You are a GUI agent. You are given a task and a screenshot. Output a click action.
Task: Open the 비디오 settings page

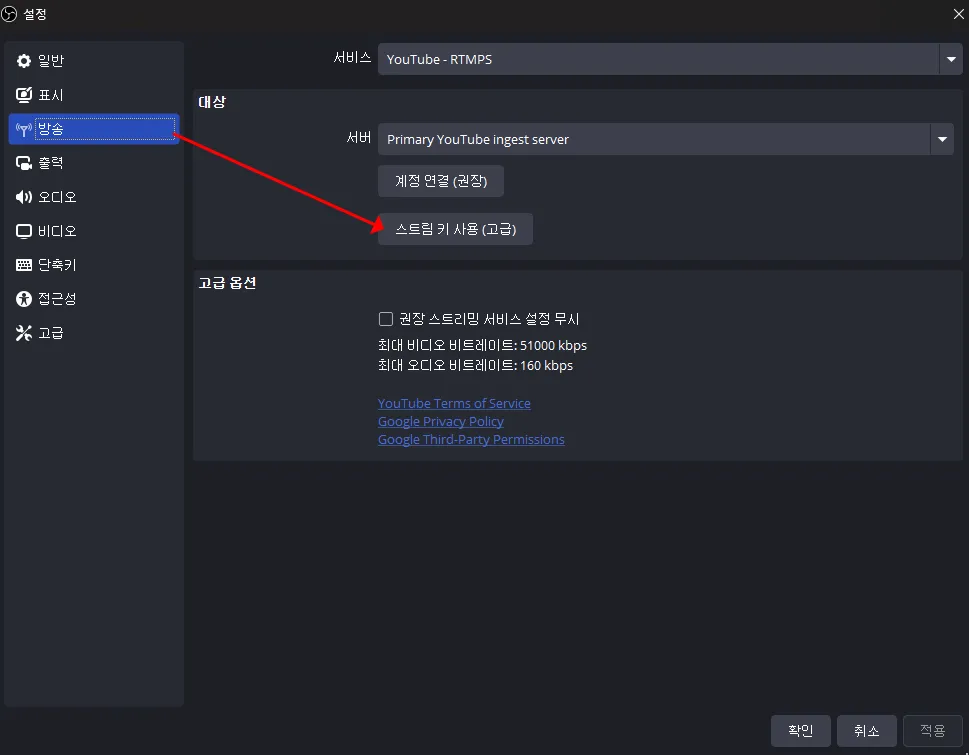tap(94, 231)
